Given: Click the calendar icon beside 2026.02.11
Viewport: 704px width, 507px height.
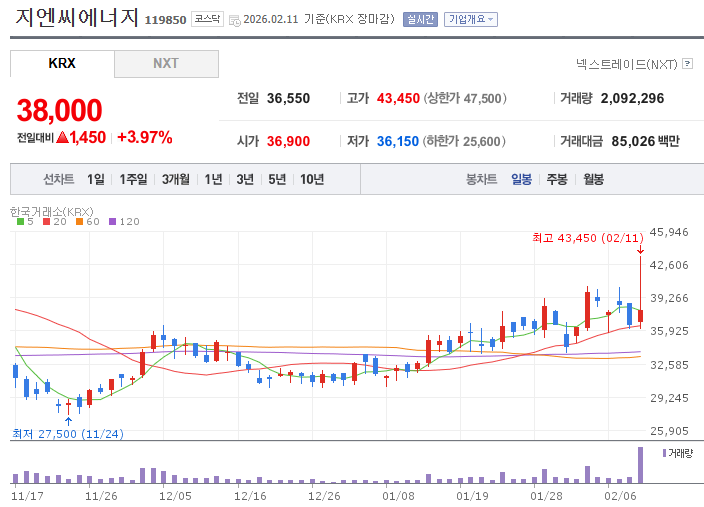Looking at the screenshot, I should click(234, 20).
